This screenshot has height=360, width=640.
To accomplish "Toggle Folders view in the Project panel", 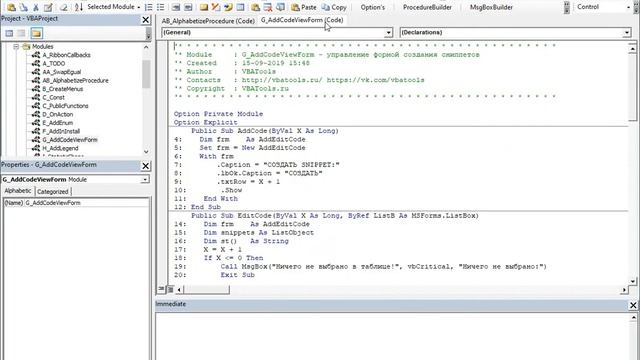I will (36, 33).
